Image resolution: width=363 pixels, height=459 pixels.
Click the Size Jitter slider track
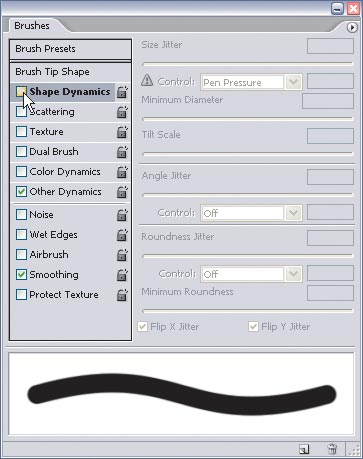tap(247, 64)
